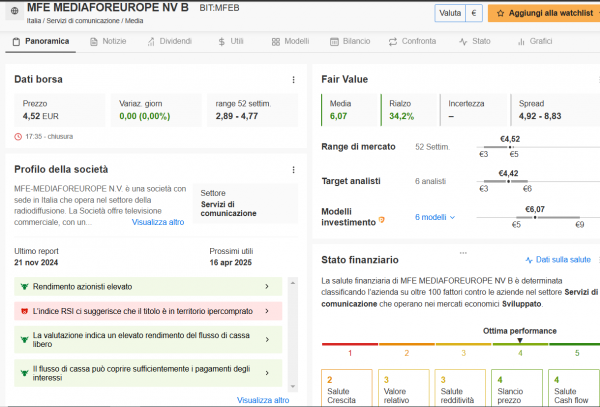Open the Modelli tab
This screenshot has width=600, height=407.
(x=290, y=41)
